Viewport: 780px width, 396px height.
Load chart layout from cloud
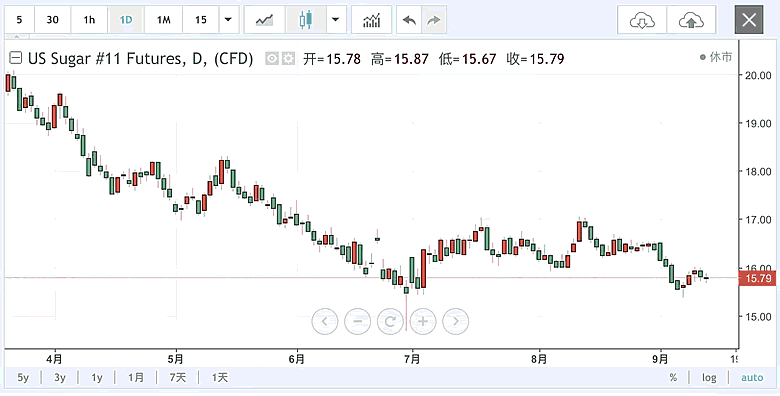(x=642, y=20)
